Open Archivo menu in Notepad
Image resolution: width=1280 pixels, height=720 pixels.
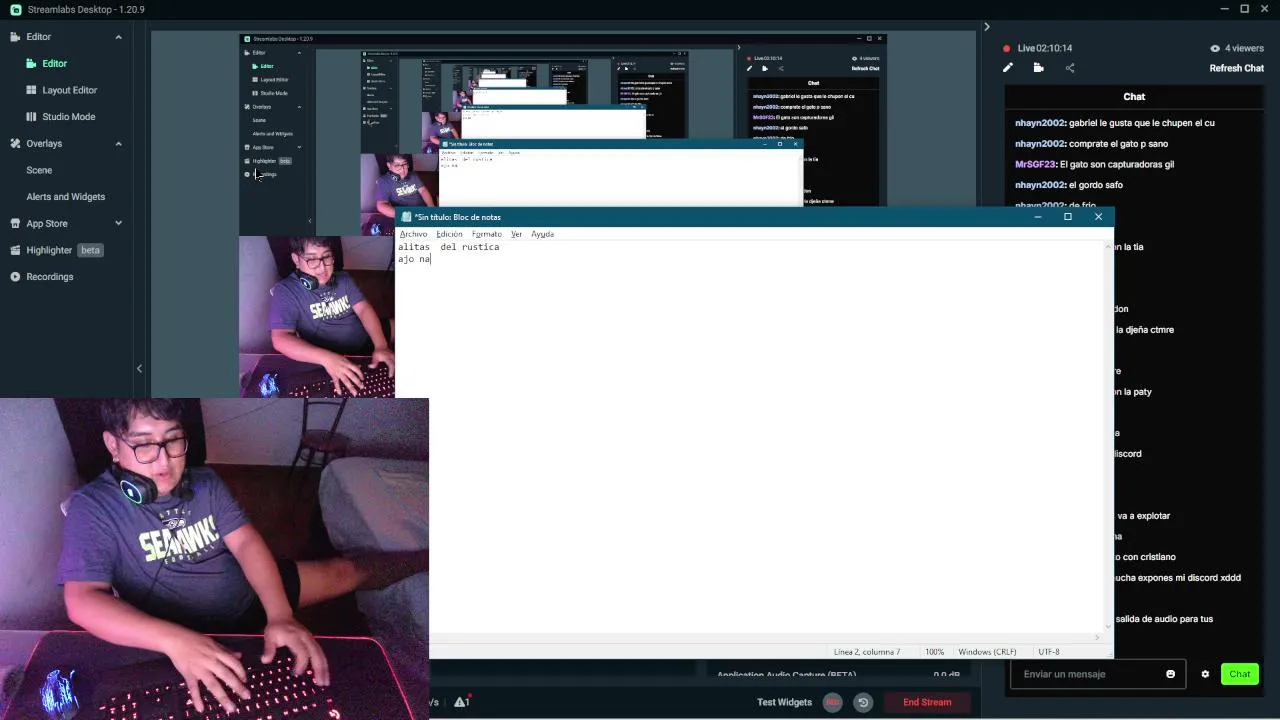pyautogui.click(x=413, y=234)
